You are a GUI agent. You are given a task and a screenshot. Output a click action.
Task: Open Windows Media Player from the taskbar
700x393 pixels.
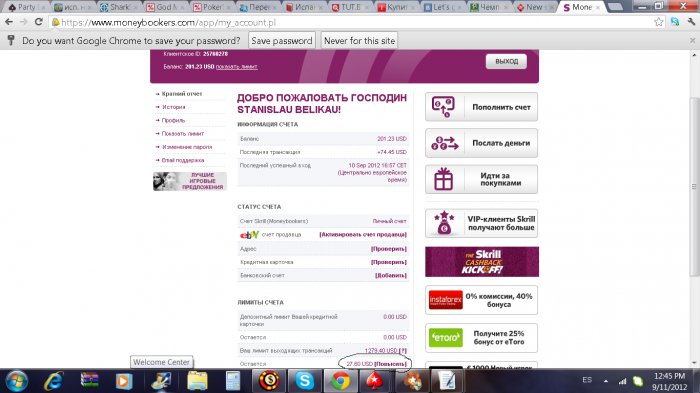(x=124, y=381)
